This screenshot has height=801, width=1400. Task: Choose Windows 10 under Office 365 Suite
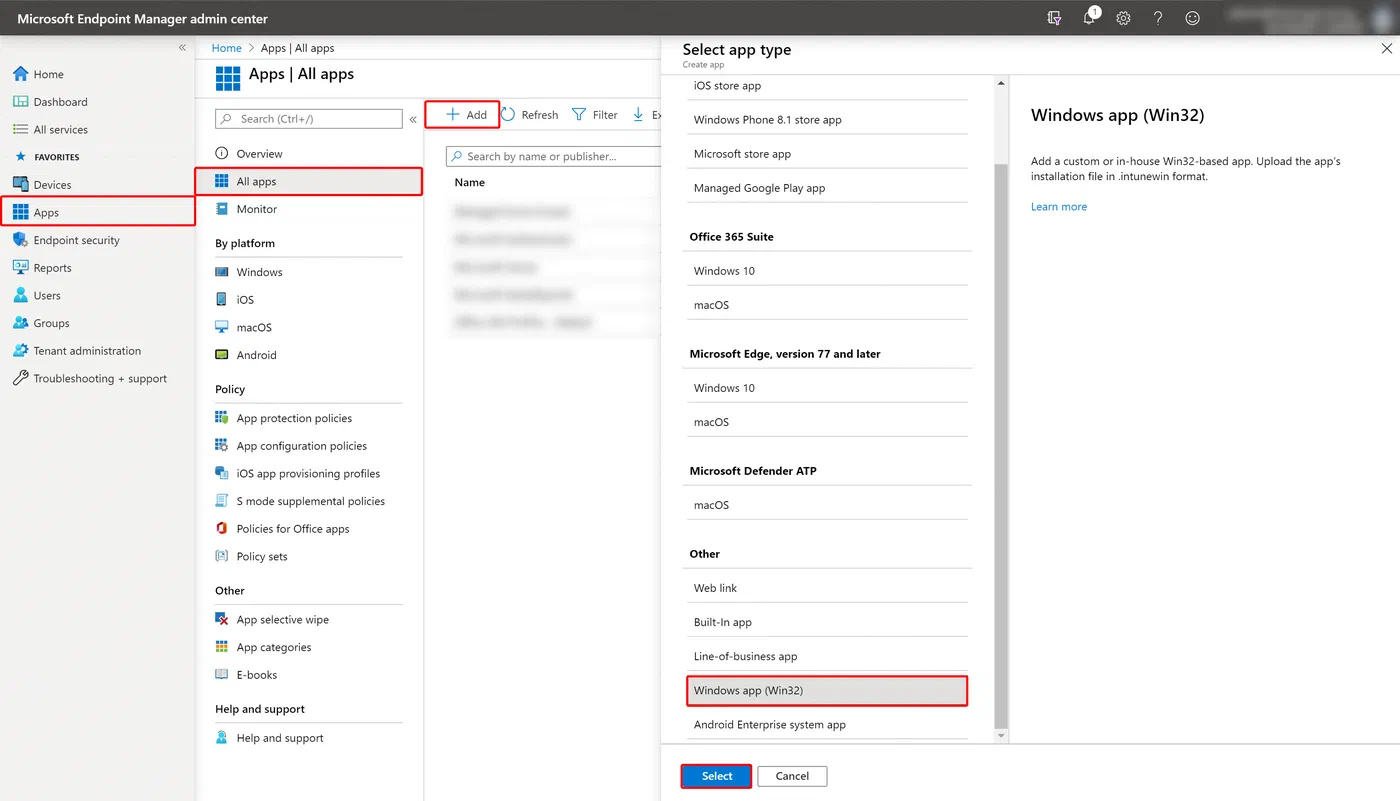coord(827,271)
